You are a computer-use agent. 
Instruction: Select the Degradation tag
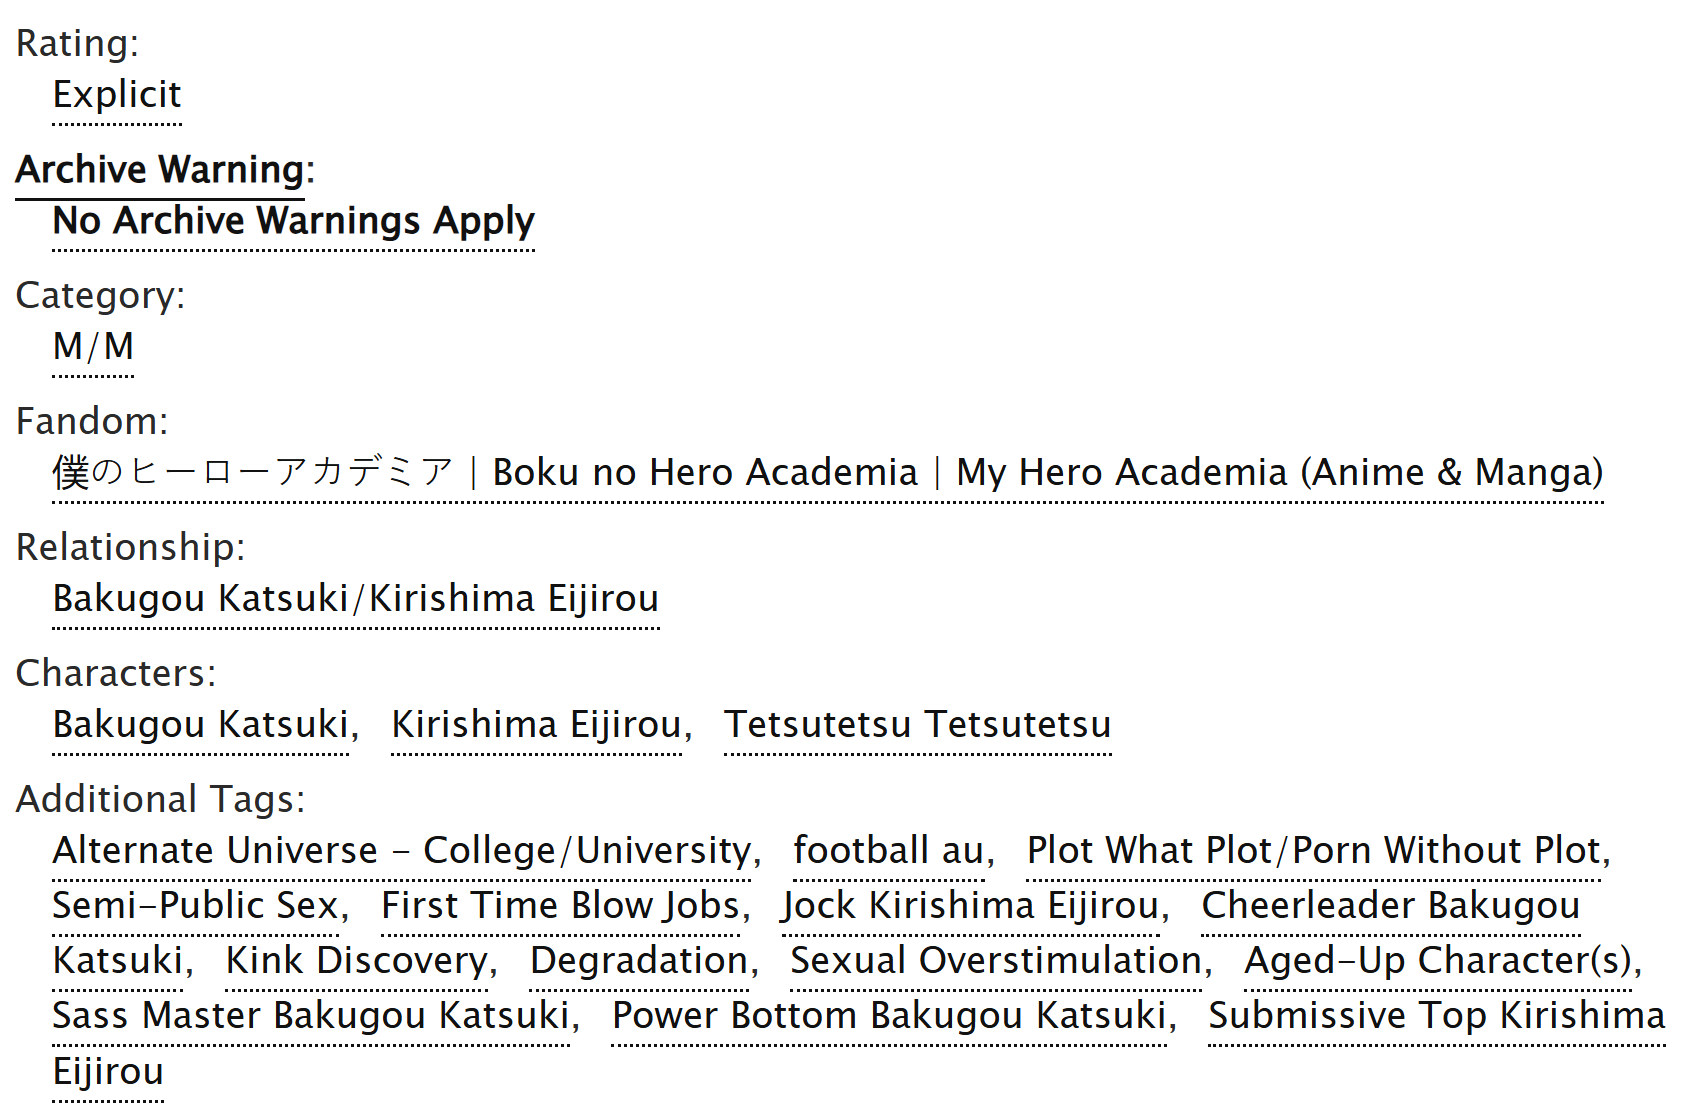(639, 961)
